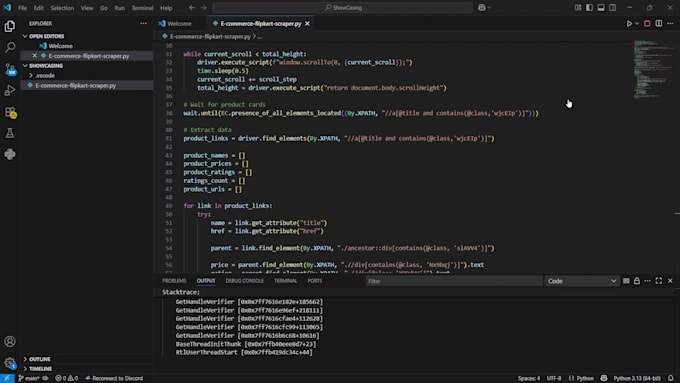Viewport: 680px width, 383px height.
Task: Open the Run and Debug view
Action: [x=10, y=90]
